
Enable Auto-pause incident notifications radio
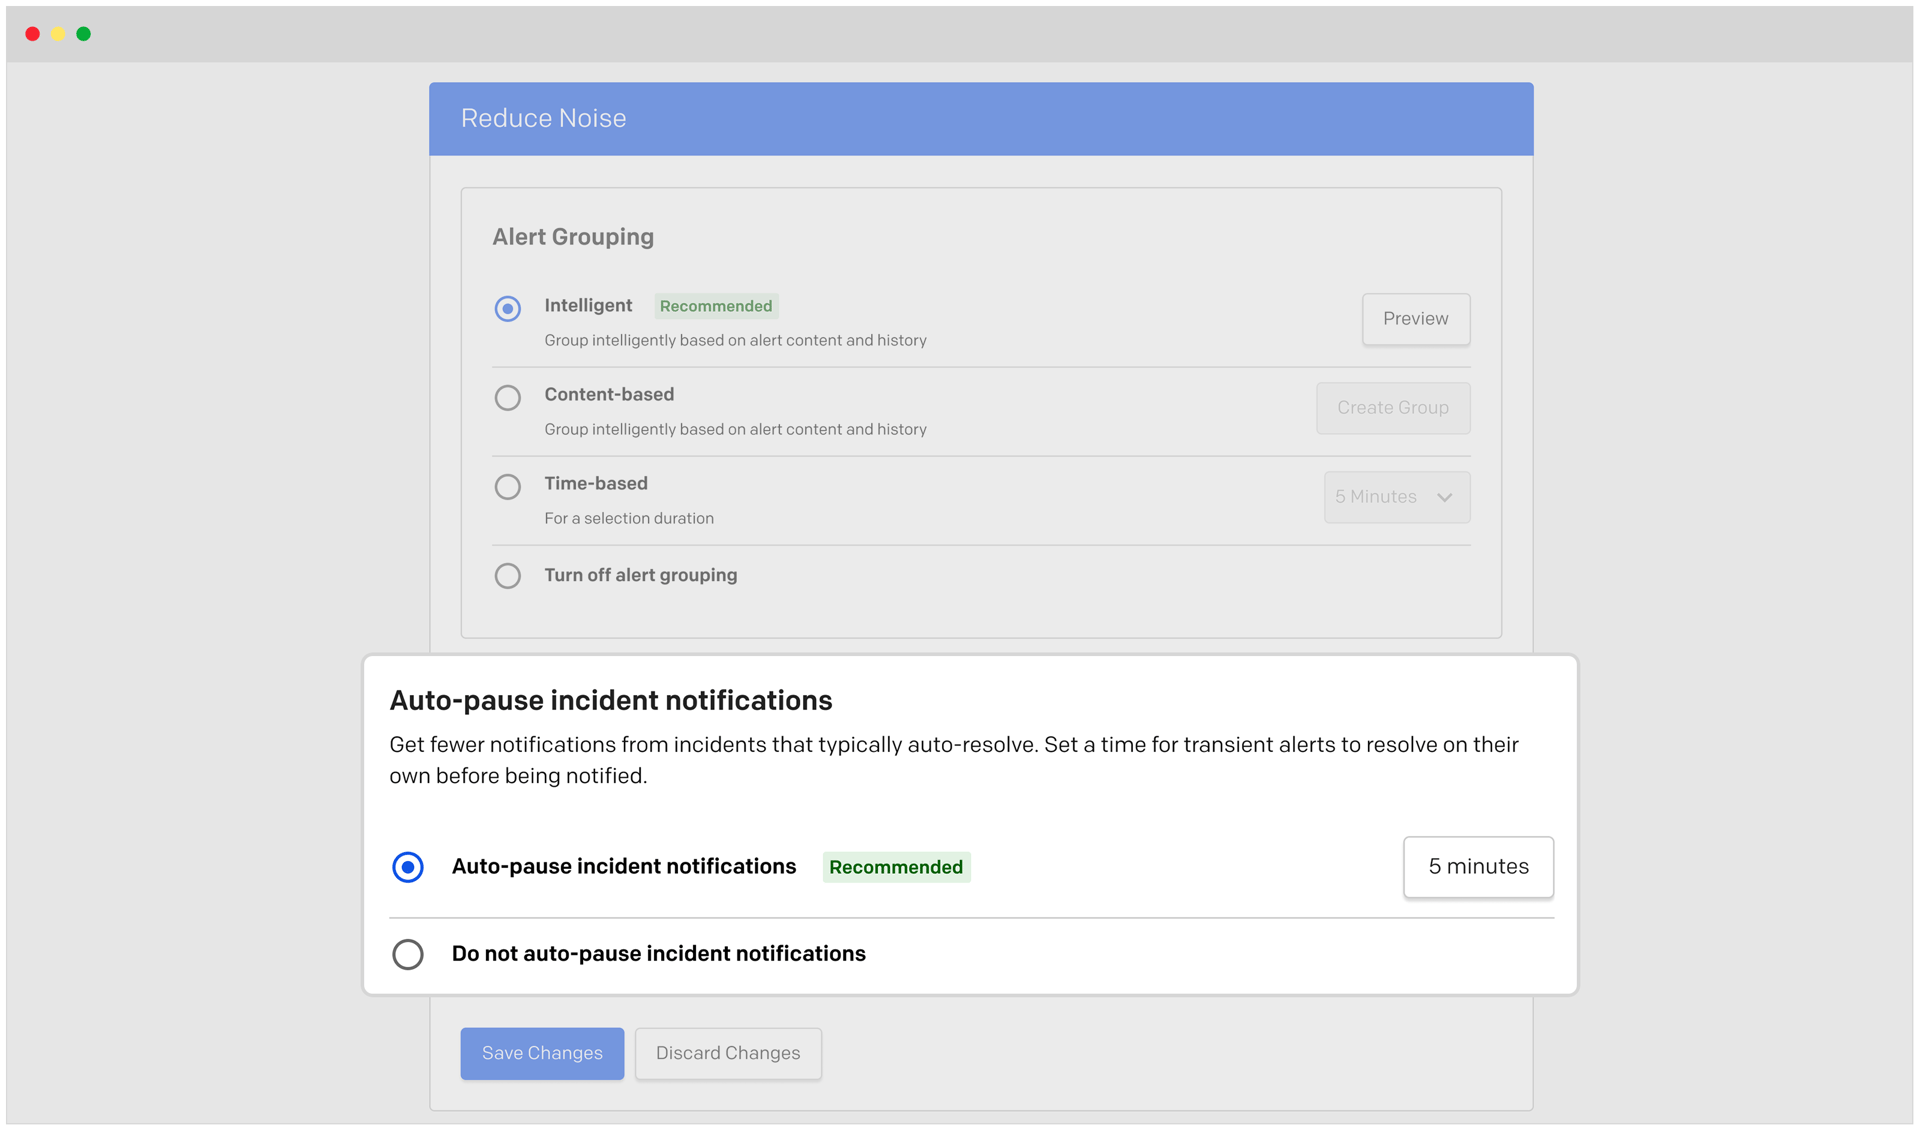point(408,867)
